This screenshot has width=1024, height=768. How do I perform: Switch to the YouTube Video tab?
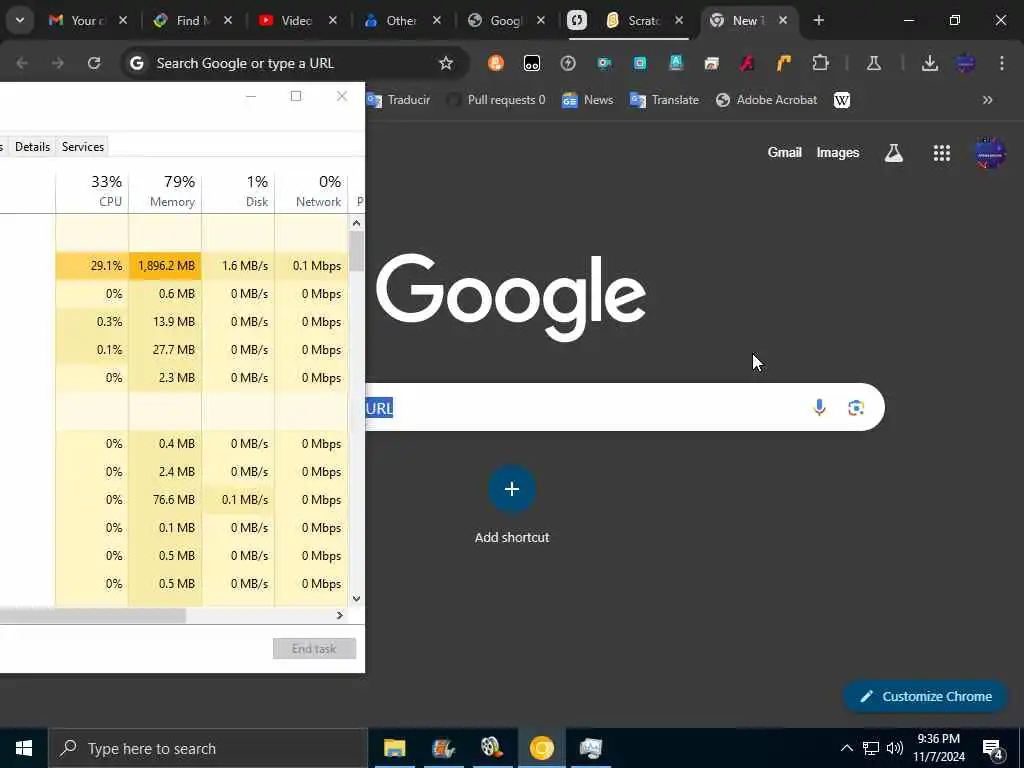point(297,20)
